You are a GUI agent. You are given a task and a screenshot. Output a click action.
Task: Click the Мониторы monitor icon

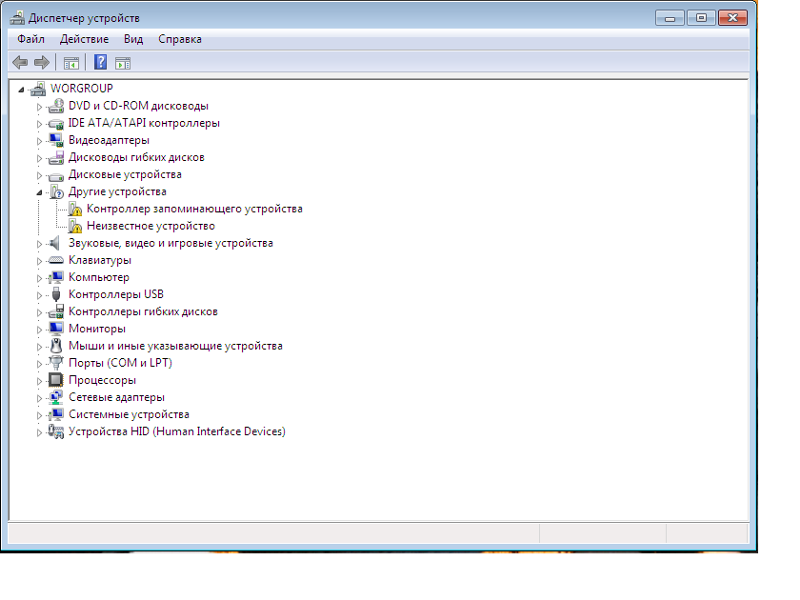(x=56, y=329)
